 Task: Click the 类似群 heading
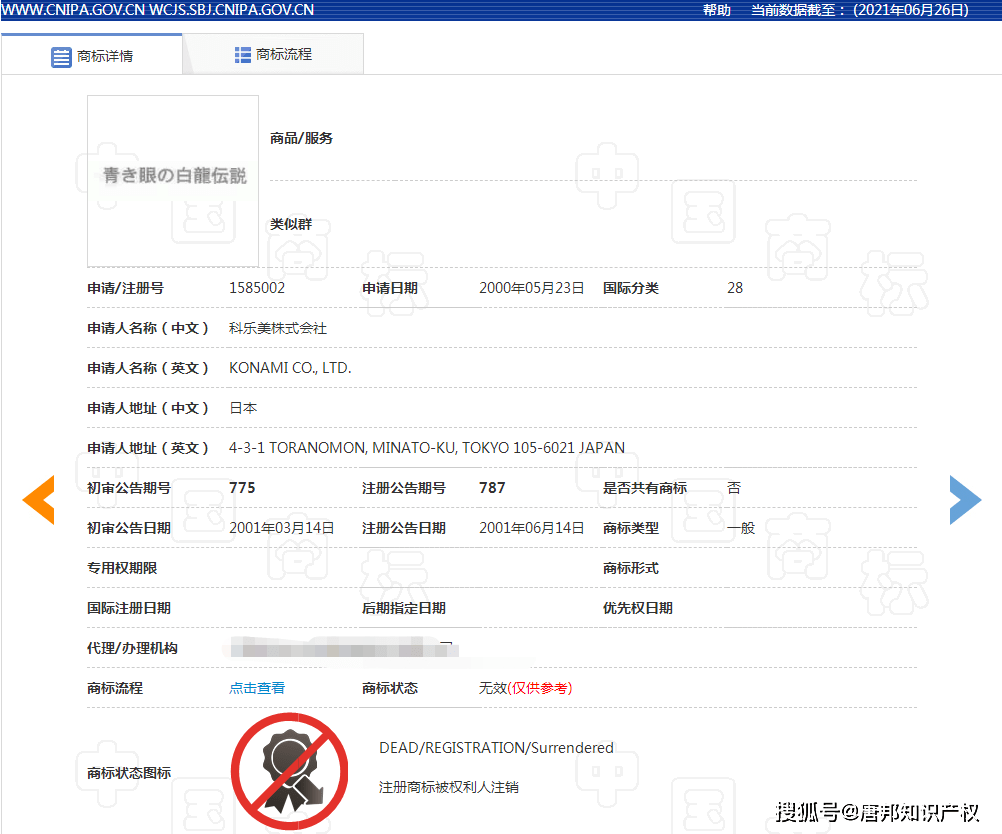(291, 224)
